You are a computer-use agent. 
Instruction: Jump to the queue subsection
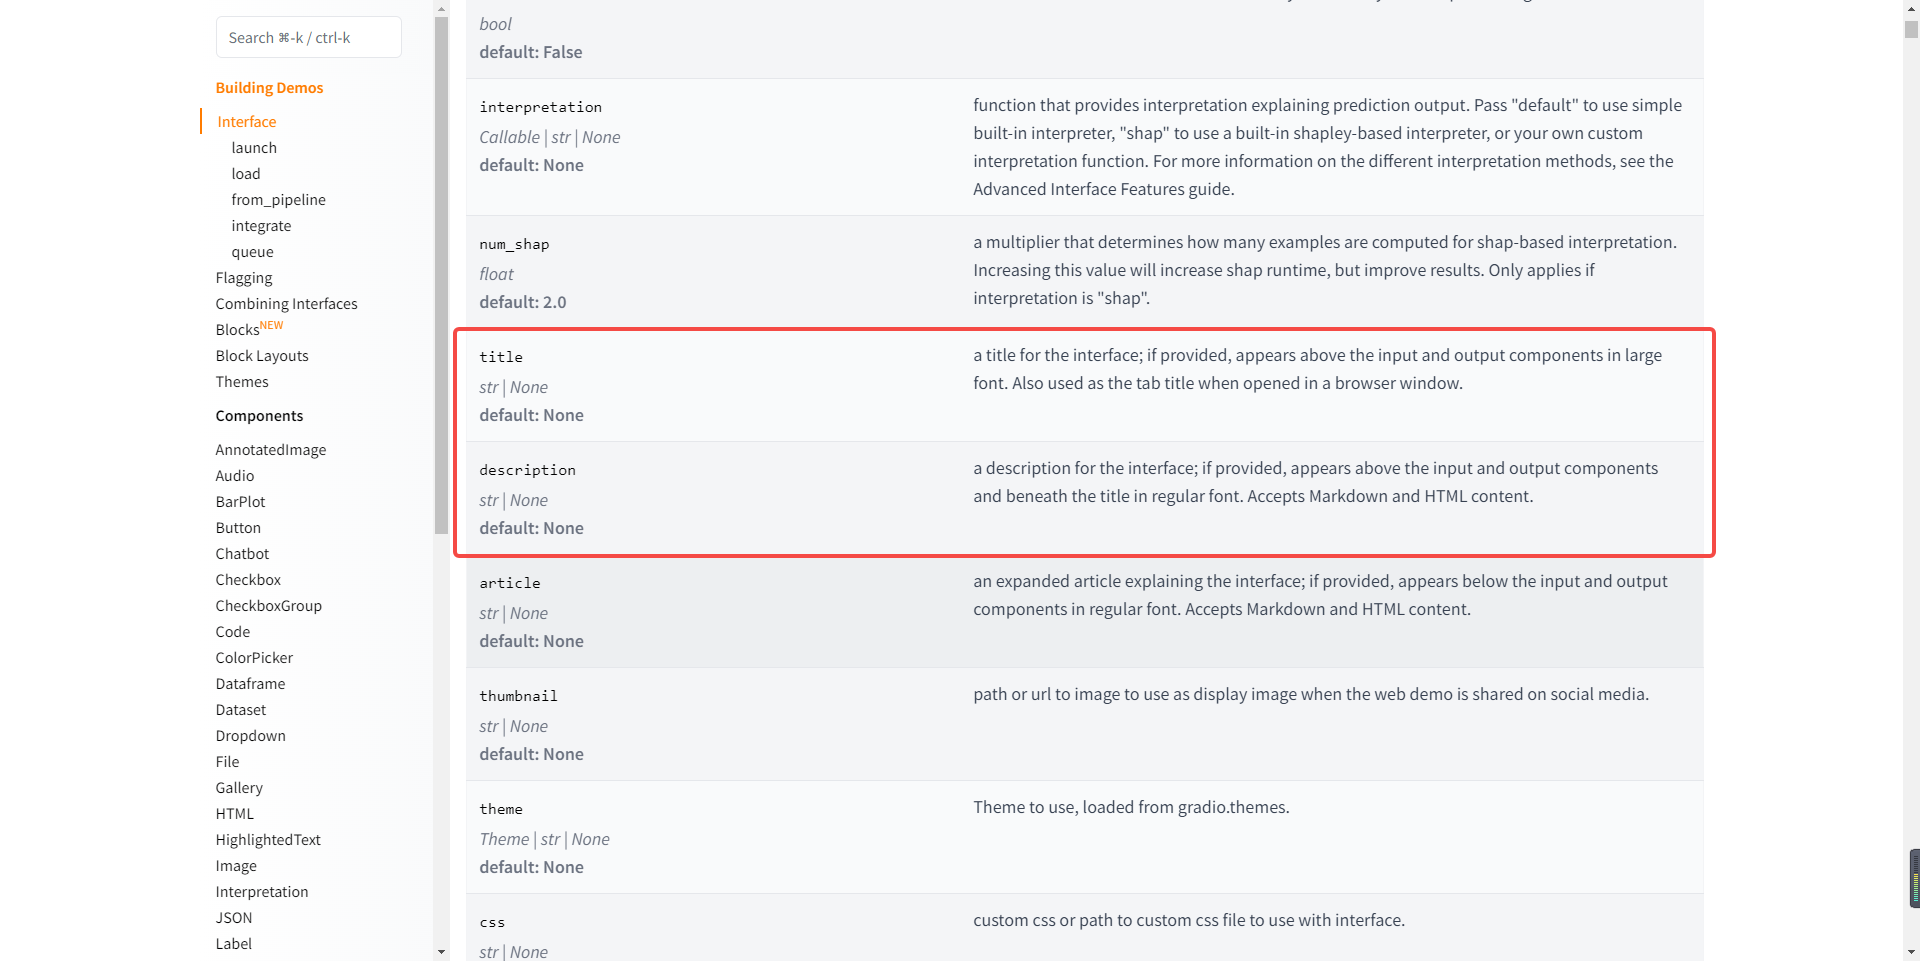click(x=252, y=252)
